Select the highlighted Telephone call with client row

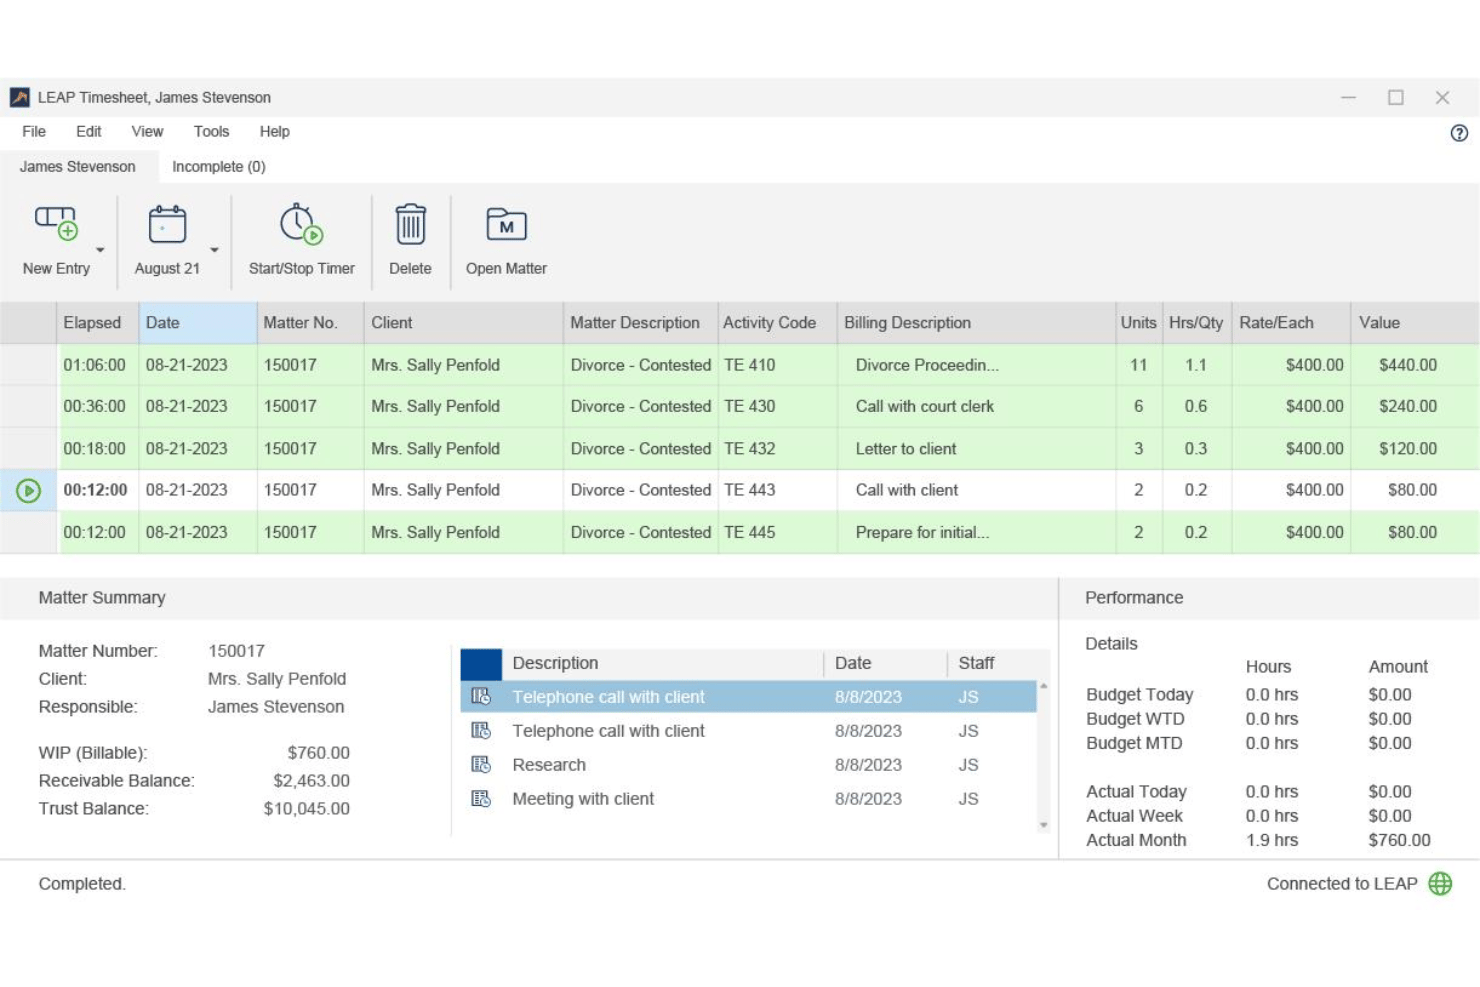click(x=748, y=697)
